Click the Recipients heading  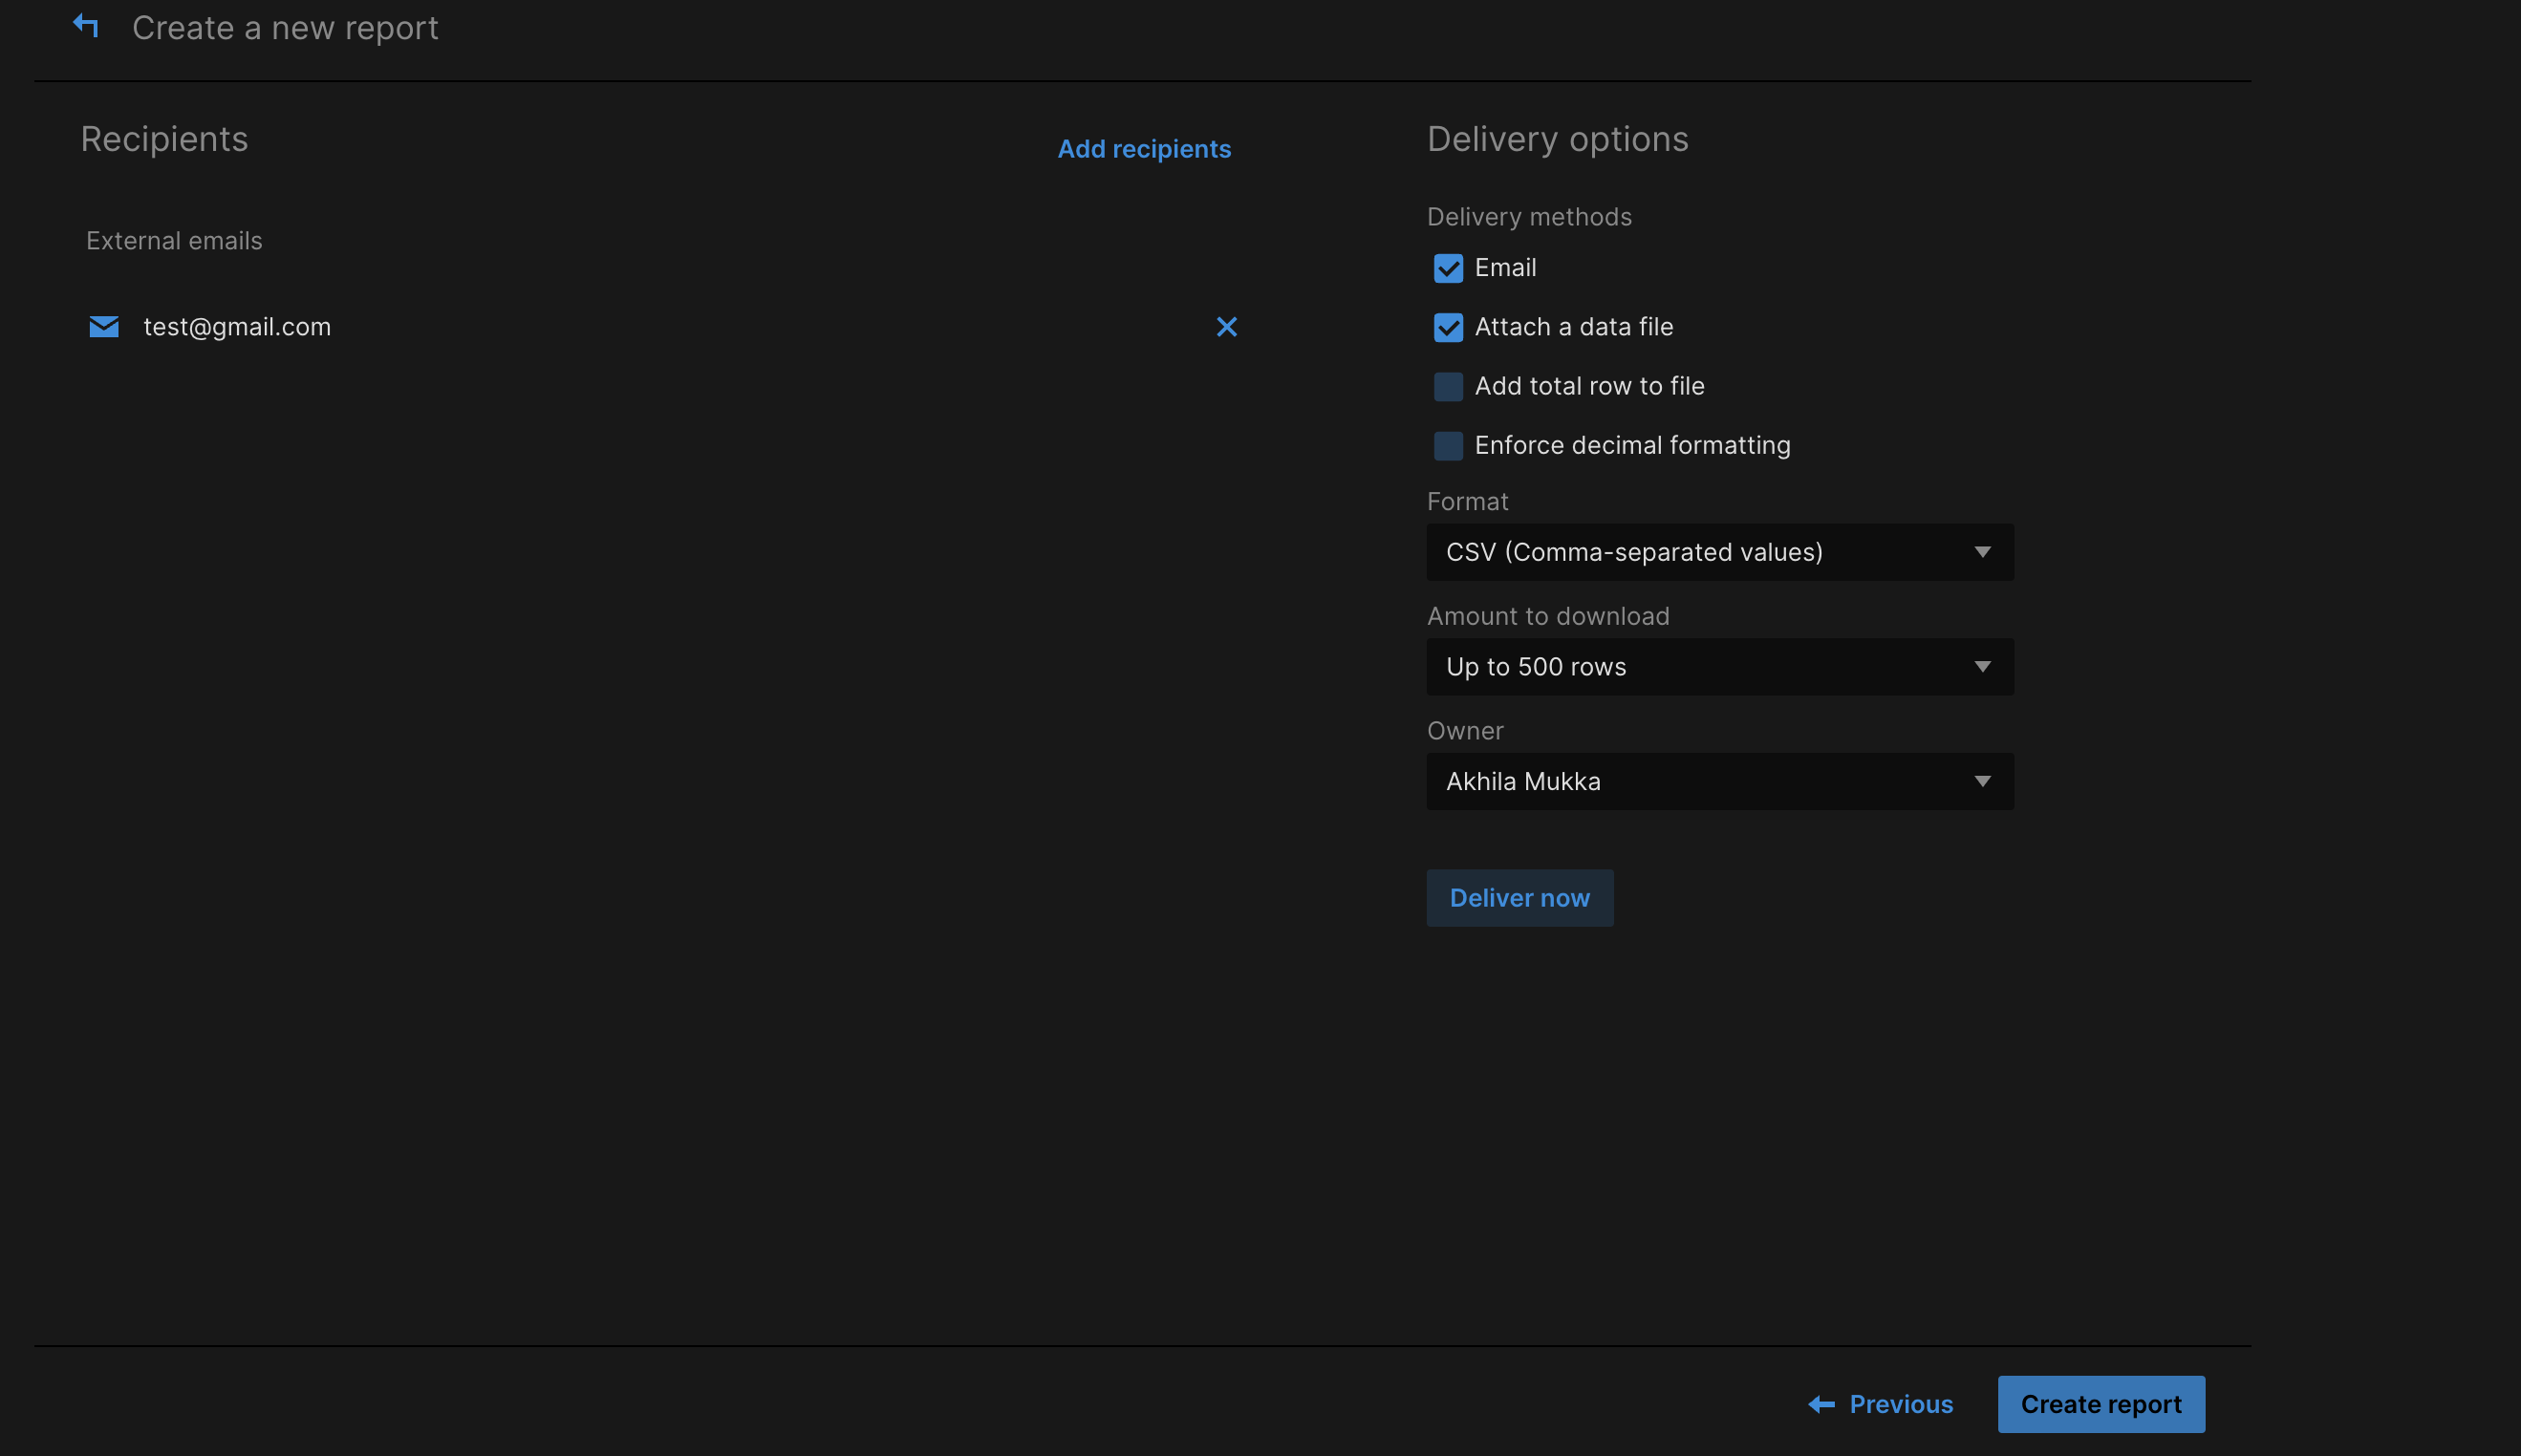click(164, 139)
